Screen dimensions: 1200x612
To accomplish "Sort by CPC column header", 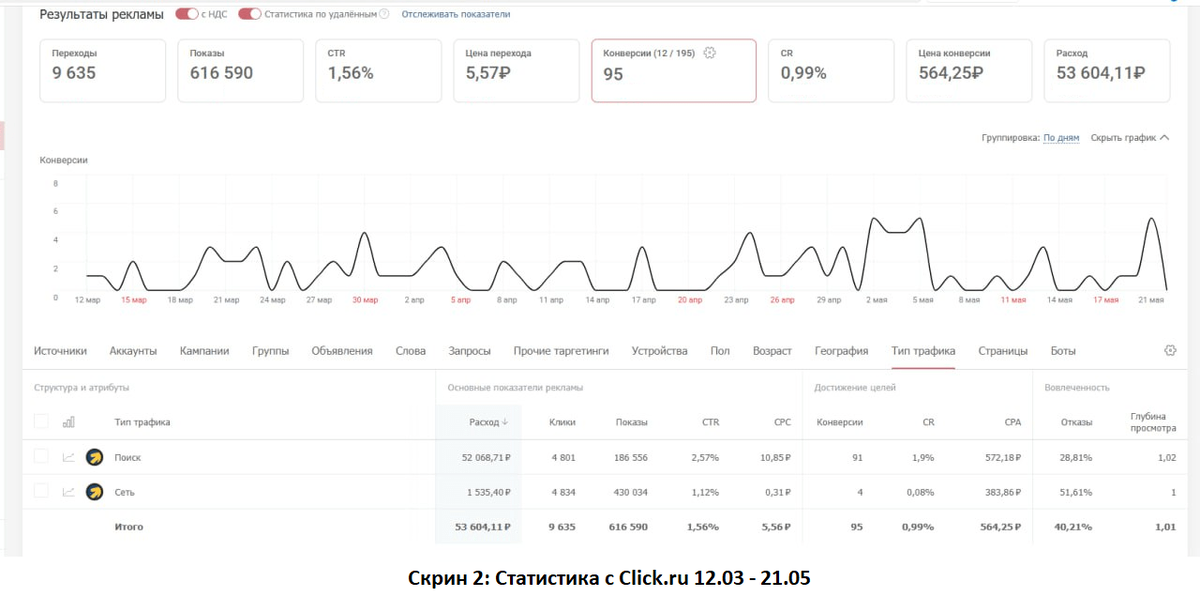I will pyautogui.click(x=782, y=422).
